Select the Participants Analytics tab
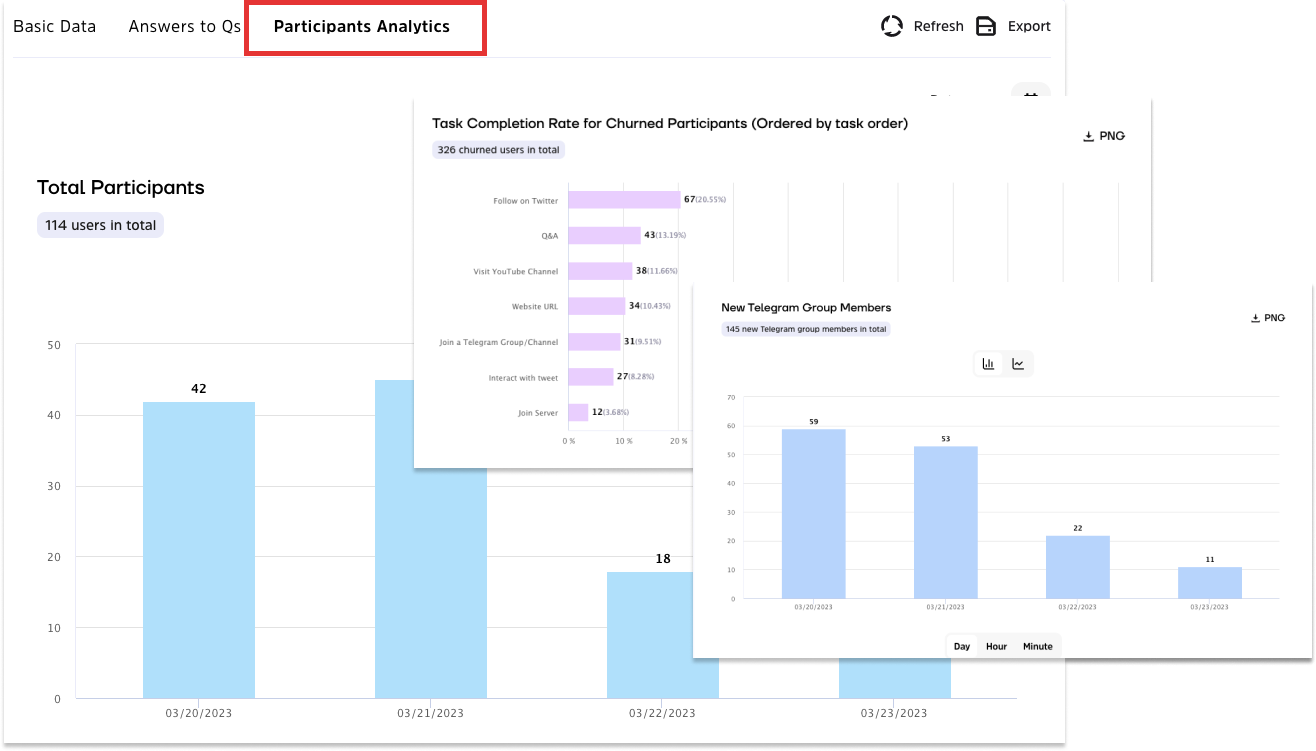 (x=362, y=27)
